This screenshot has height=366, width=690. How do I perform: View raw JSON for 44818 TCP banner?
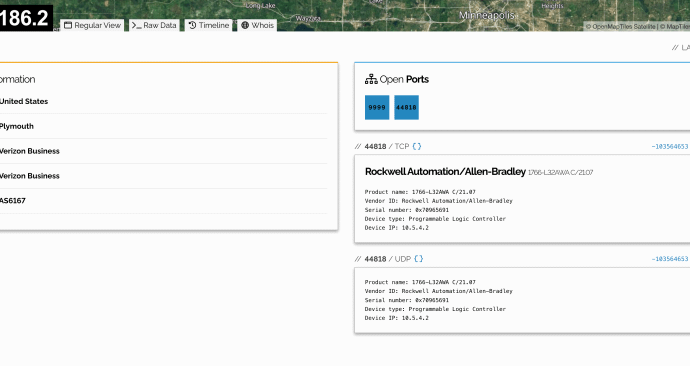click(417, 146)
